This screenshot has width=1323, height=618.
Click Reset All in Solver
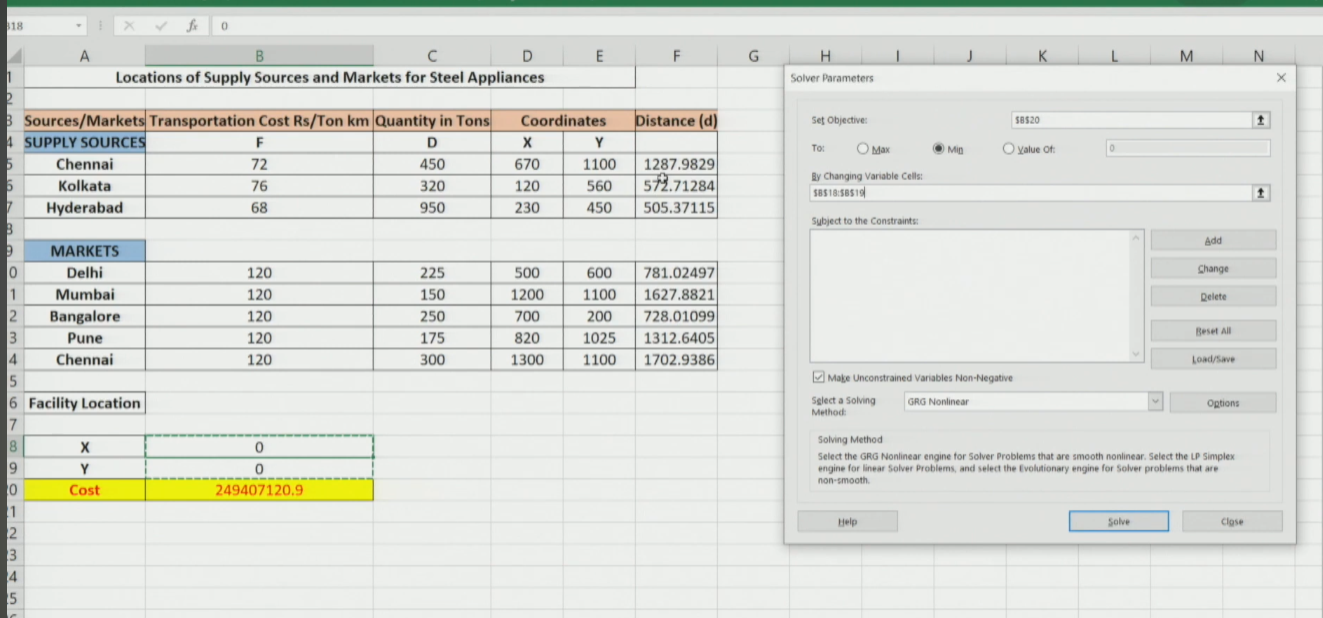click(x=1213, y=330)
